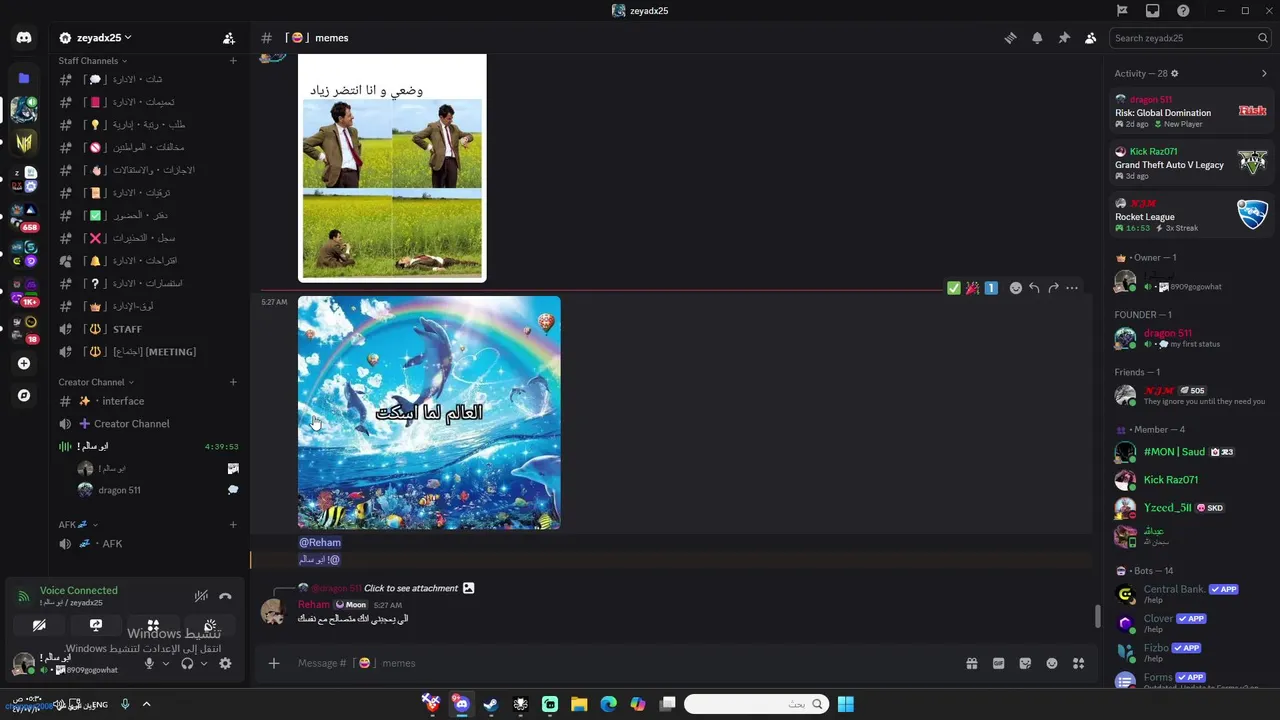Click the add attachment plus button
The height and width of the screenshot is (720, 1280).
[x=274, y=663]
